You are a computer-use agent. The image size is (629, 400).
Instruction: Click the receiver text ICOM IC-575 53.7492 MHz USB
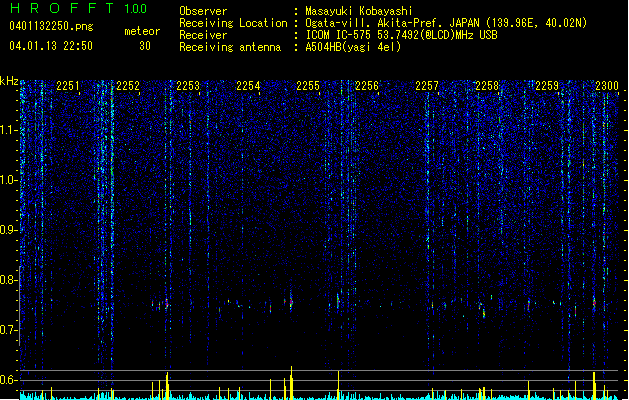402,35
